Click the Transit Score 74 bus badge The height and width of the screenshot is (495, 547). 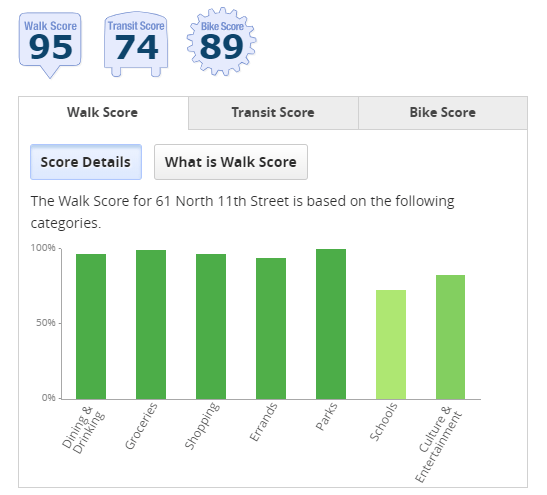[x=136, y=44]
